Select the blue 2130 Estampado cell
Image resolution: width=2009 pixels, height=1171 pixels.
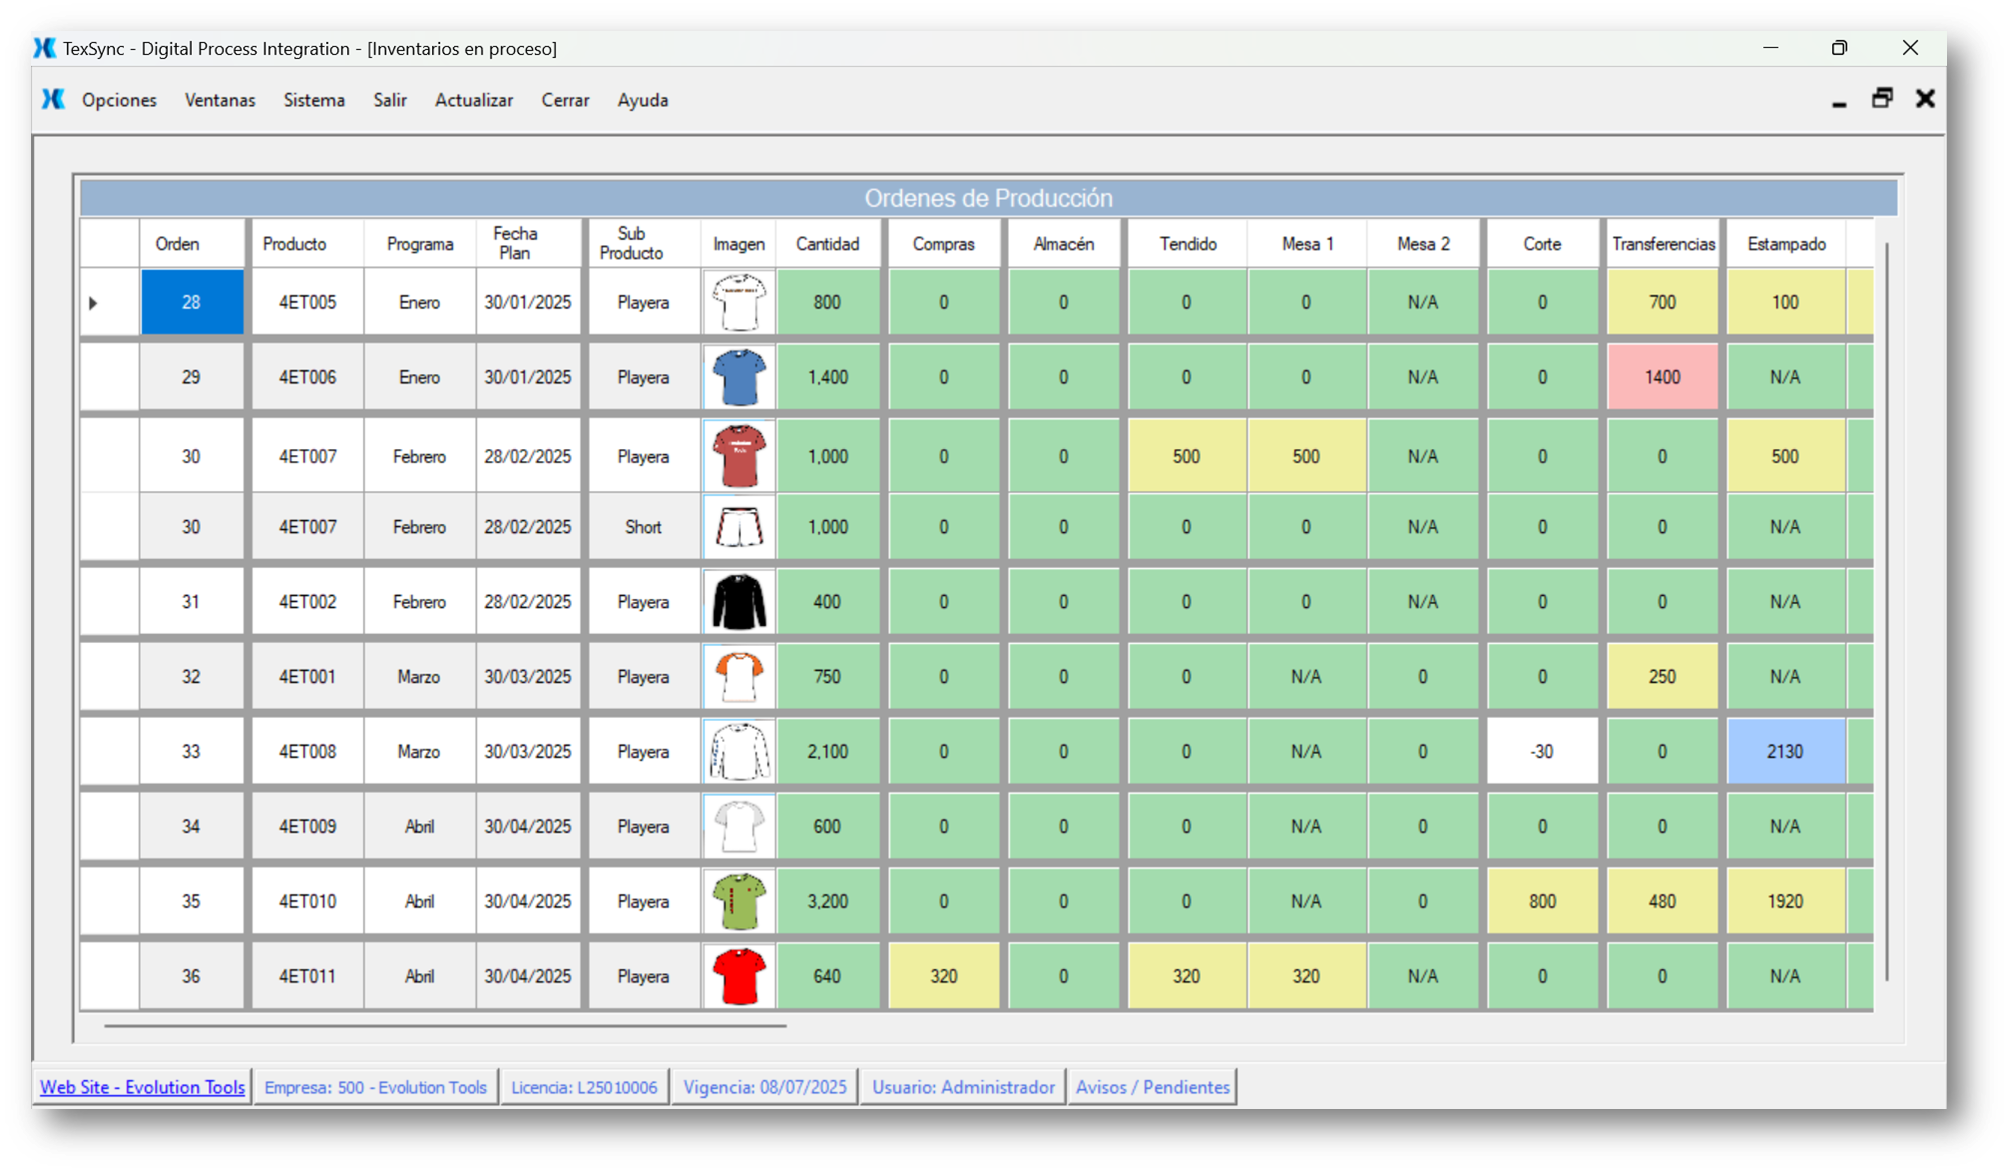coord(1785,751)
